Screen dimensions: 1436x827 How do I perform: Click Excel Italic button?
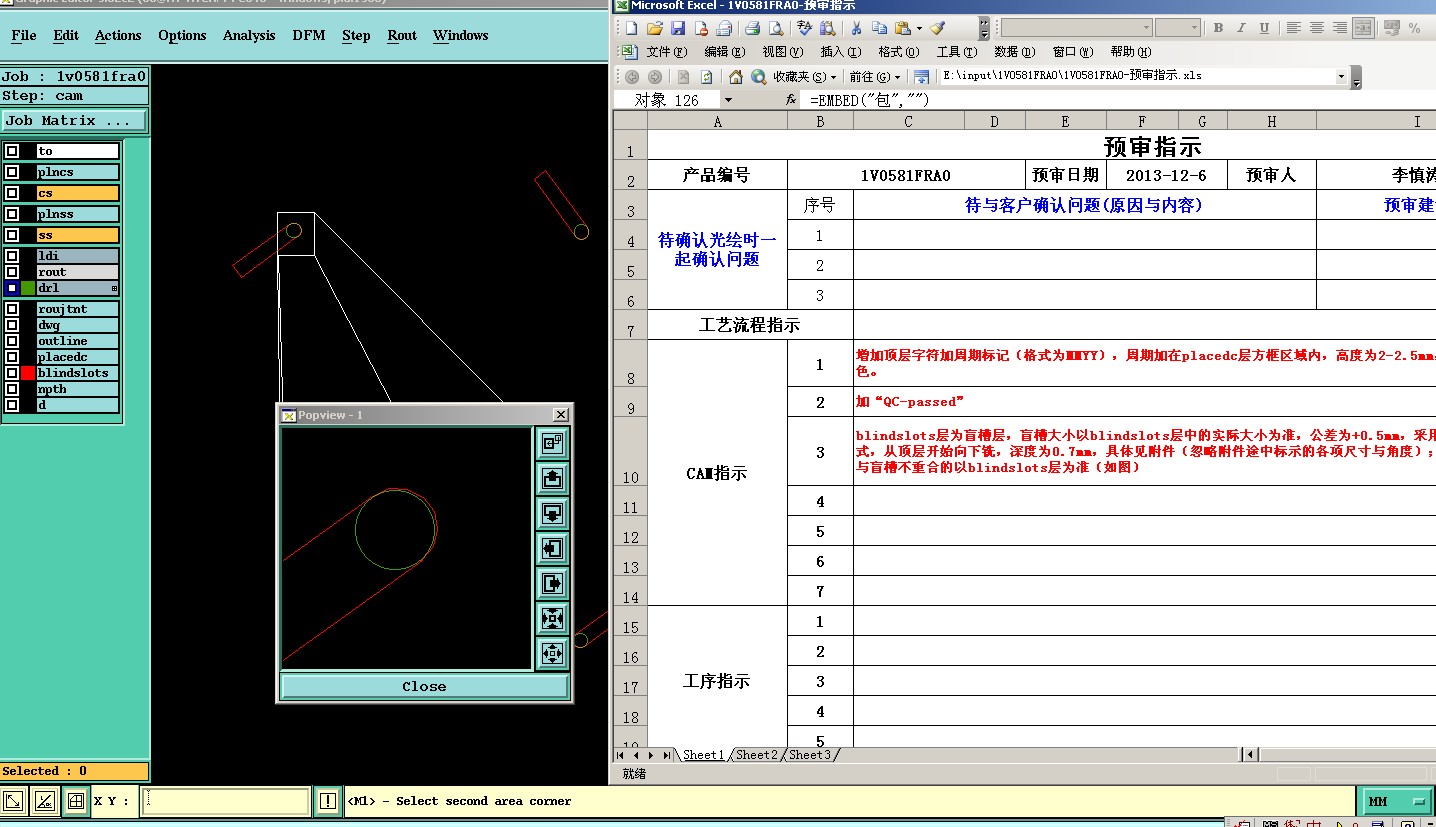1242,28
